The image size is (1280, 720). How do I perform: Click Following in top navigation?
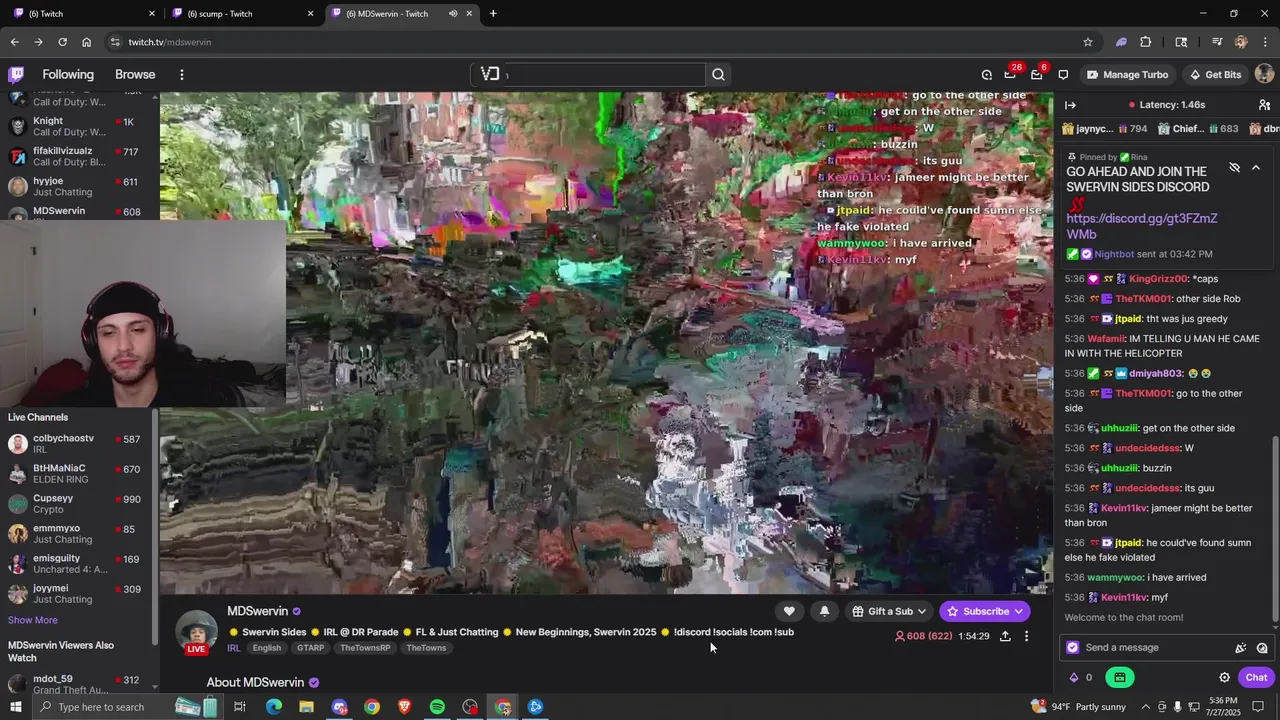click(x=68, y=74)
